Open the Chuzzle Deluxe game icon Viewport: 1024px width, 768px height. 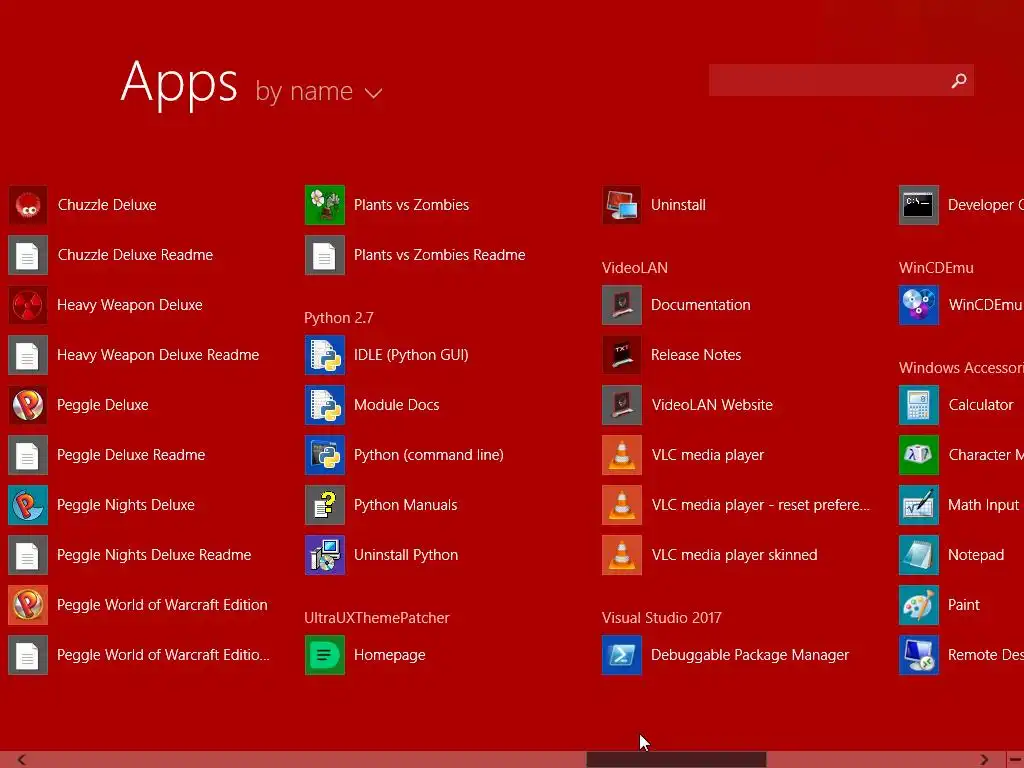click(x=27, y=205)
